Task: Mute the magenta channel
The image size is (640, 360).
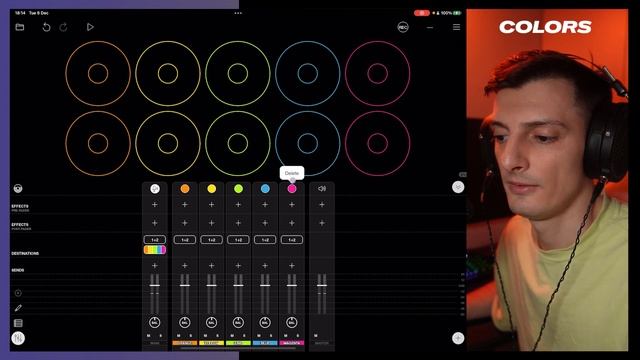Action: point(285,336)
